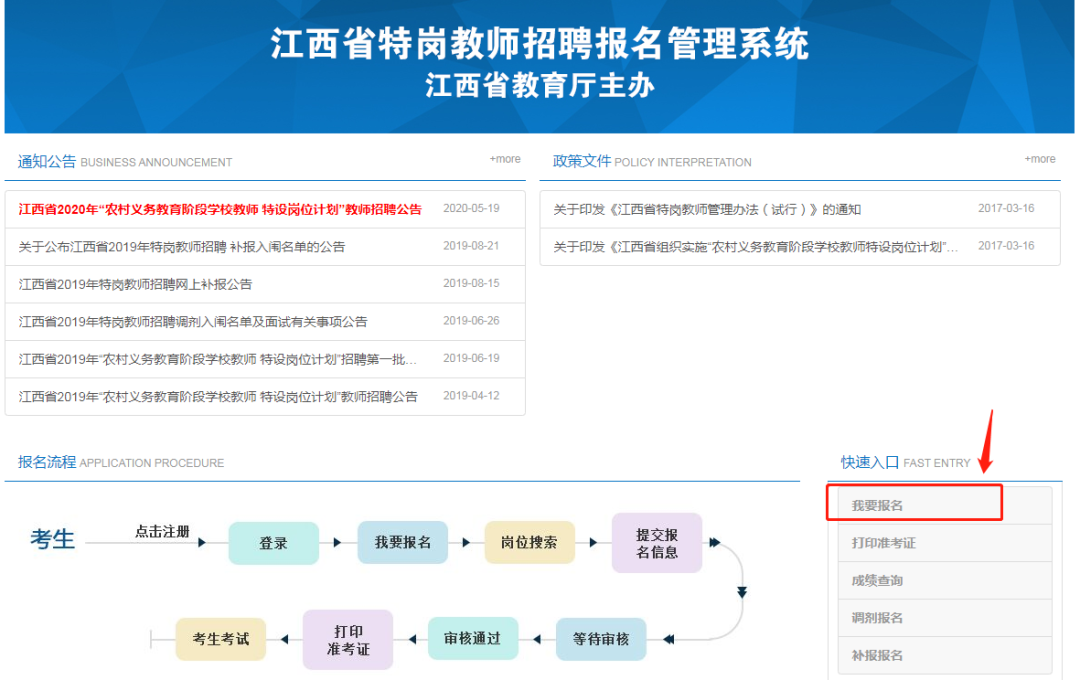Click the 点击注册 label in flowchart
Image resolution: width=1080 pixels, height=680 pixels.
tap(162, 532)
